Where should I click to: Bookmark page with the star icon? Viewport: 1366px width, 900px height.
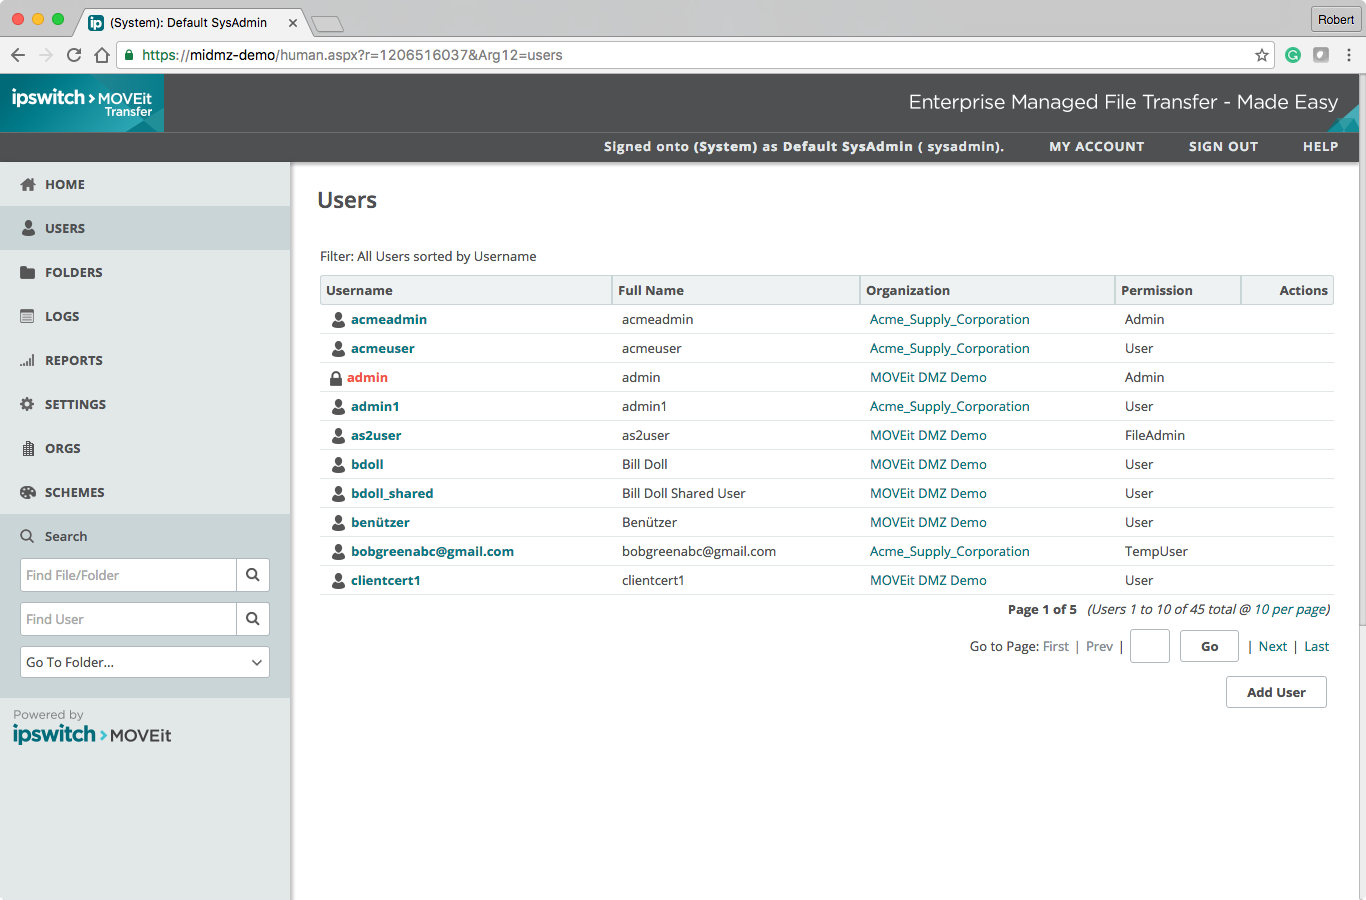(x=1262, y=55)
